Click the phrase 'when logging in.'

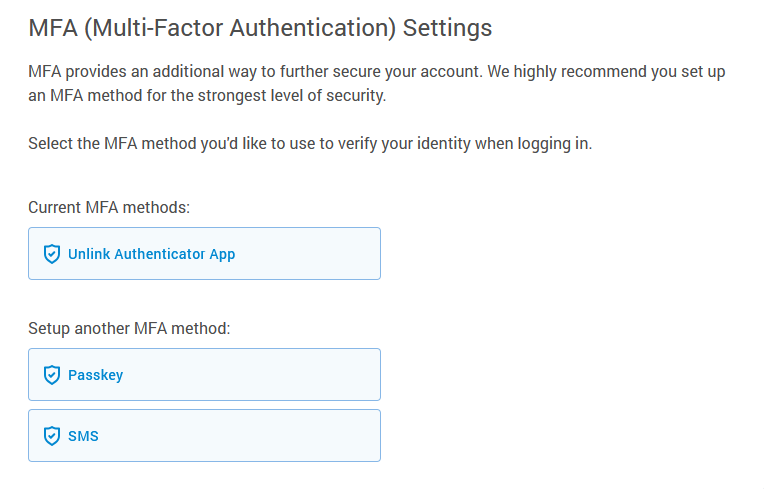(x=534, y=144)
